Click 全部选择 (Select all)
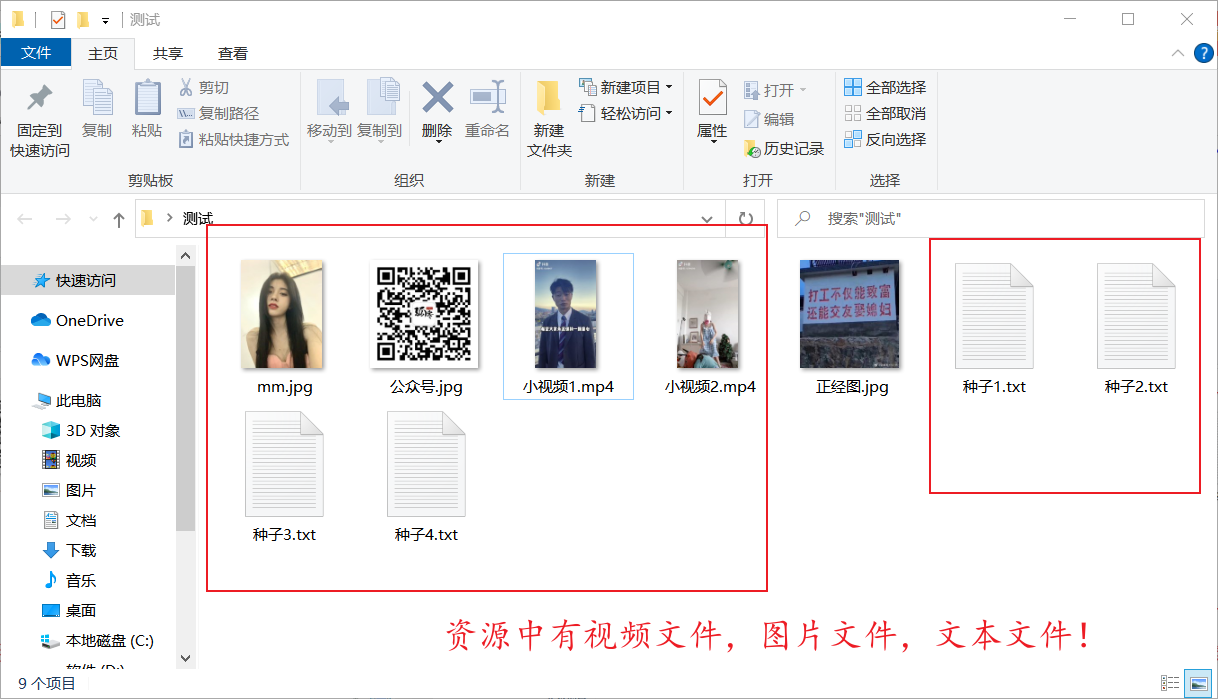This screenshot has height=699, width=1218. coord(885,88)
